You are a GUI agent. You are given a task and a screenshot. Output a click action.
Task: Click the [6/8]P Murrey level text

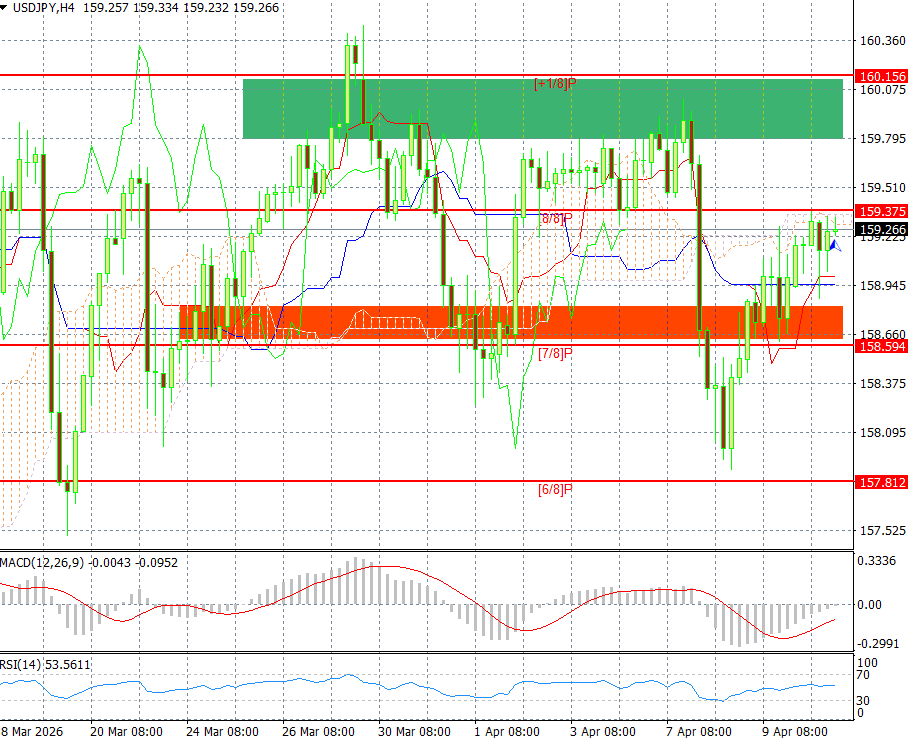click(555, 489)
